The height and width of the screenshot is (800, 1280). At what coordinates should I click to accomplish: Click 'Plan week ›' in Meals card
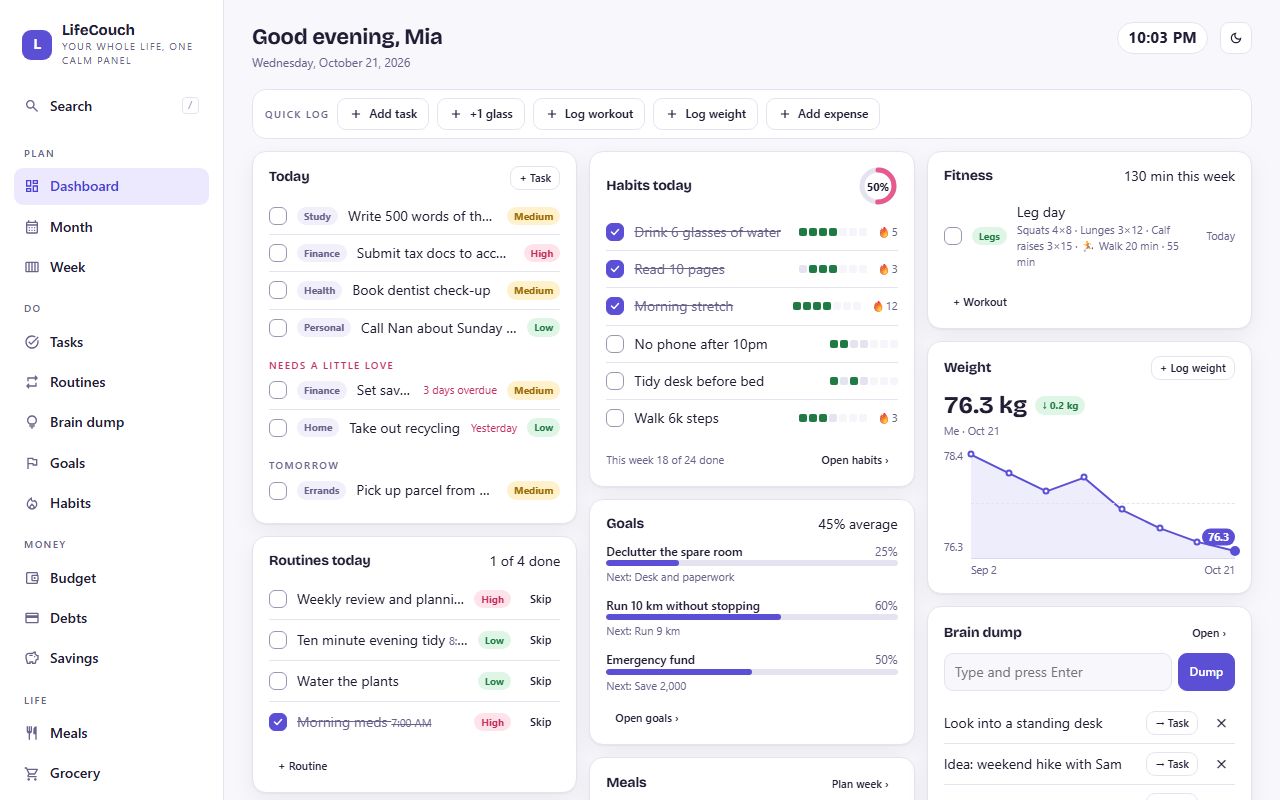[x=860, y=784]
